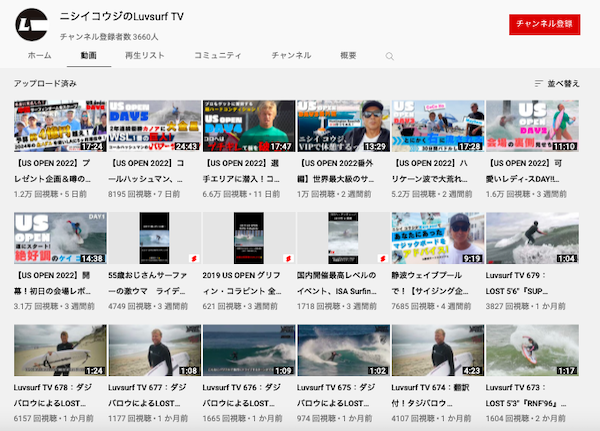Open title 【US OPEN 2022】選手エリアに潜入
The image size is (600, 431).
tap(241, 171)
